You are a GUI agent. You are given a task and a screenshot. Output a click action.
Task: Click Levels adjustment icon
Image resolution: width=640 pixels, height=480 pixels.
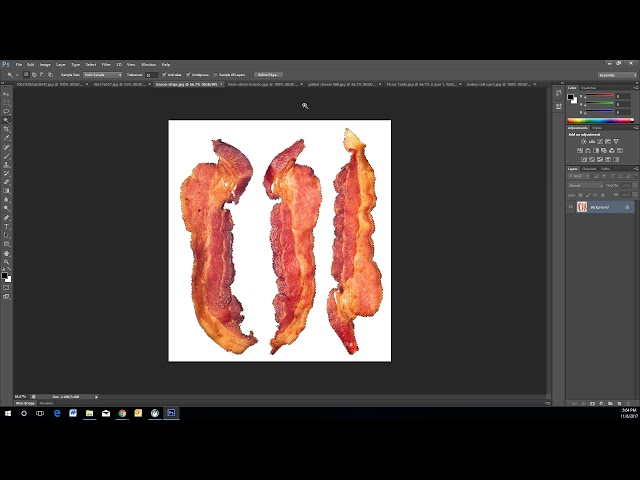(x=591, y=142)
